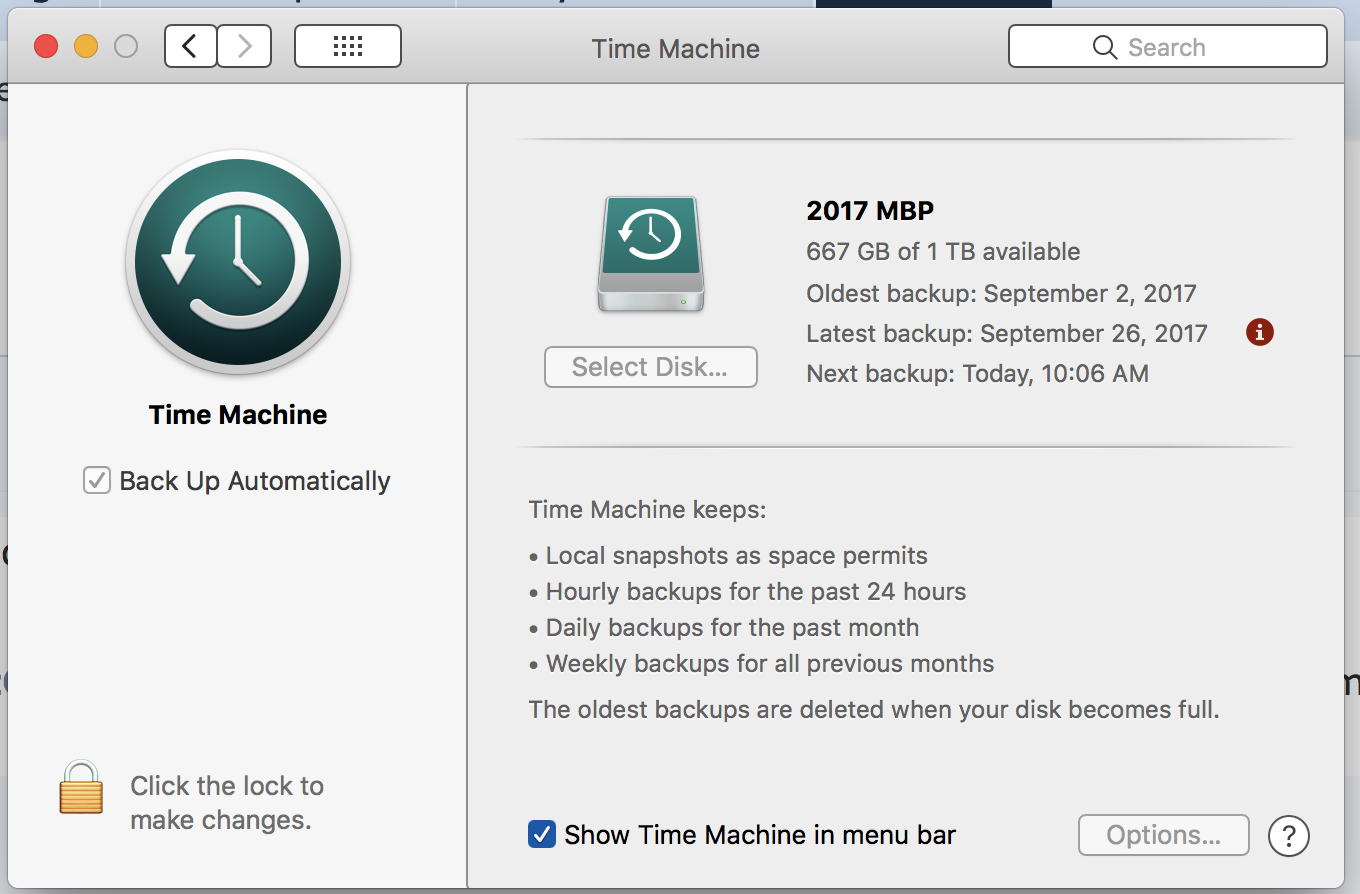Click the red info icon beside Latest backup

point(1260,332)
